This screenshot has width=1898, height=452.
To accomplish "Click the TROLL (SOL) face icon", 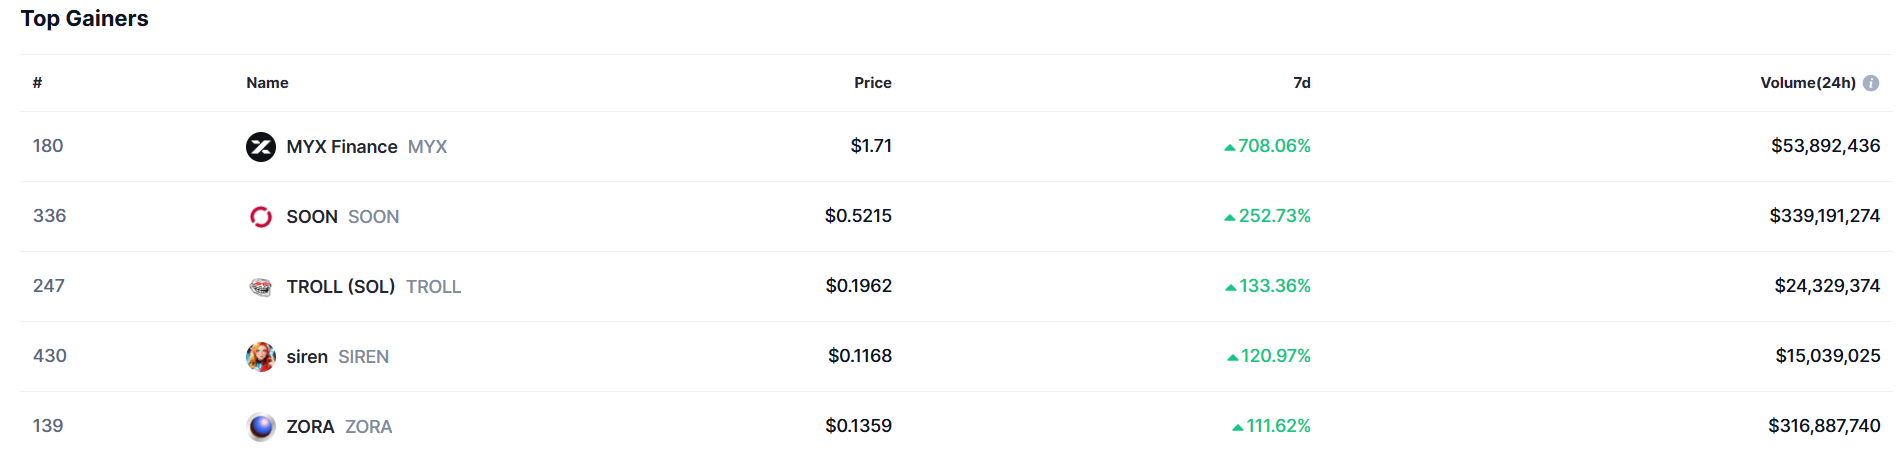I will click(261, 287).
